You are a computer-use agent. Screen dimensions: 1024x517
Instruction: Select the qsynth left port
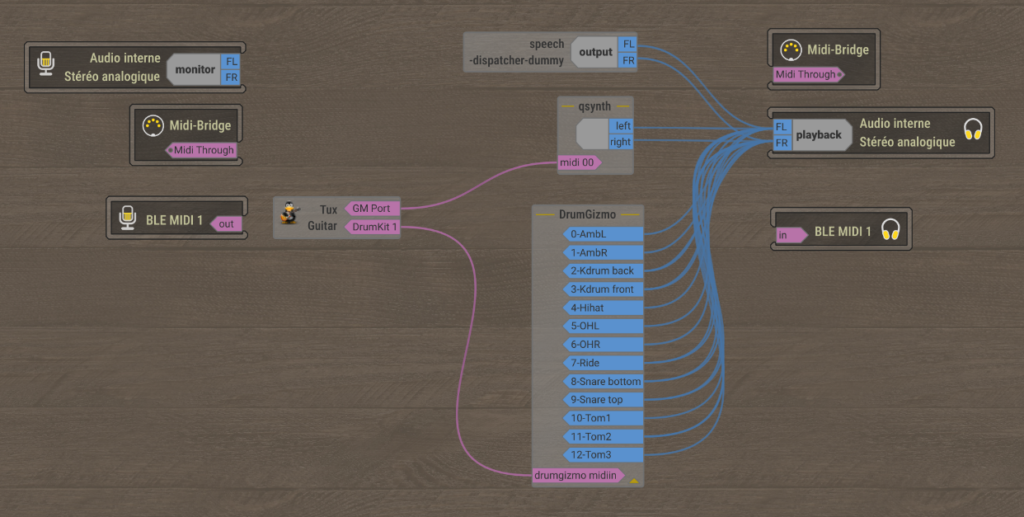(622, 126)
